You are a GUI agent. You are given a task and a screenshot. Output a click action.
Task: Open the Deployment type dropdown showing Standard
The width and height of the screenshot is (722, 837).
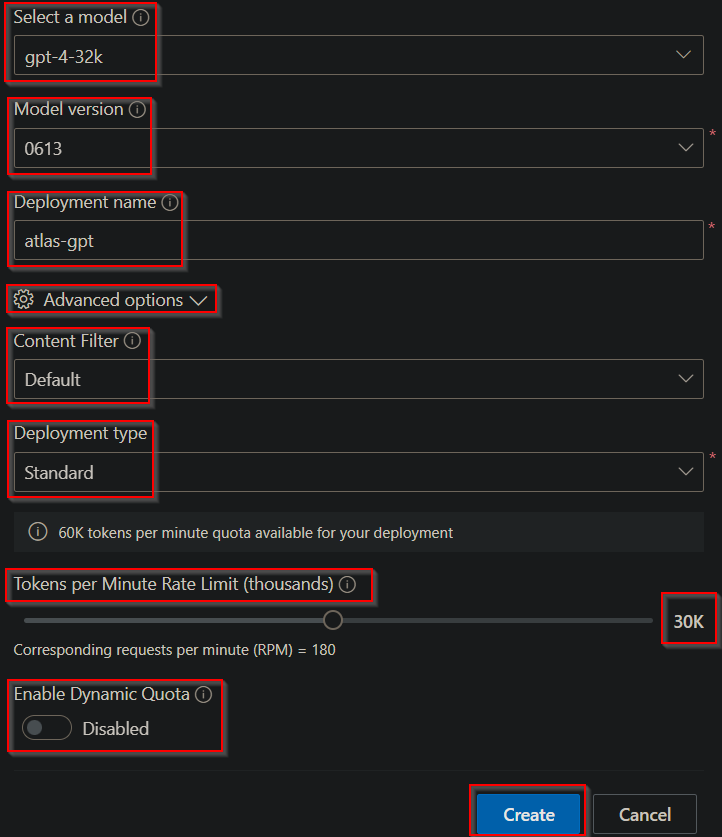[x=358, y=472]
